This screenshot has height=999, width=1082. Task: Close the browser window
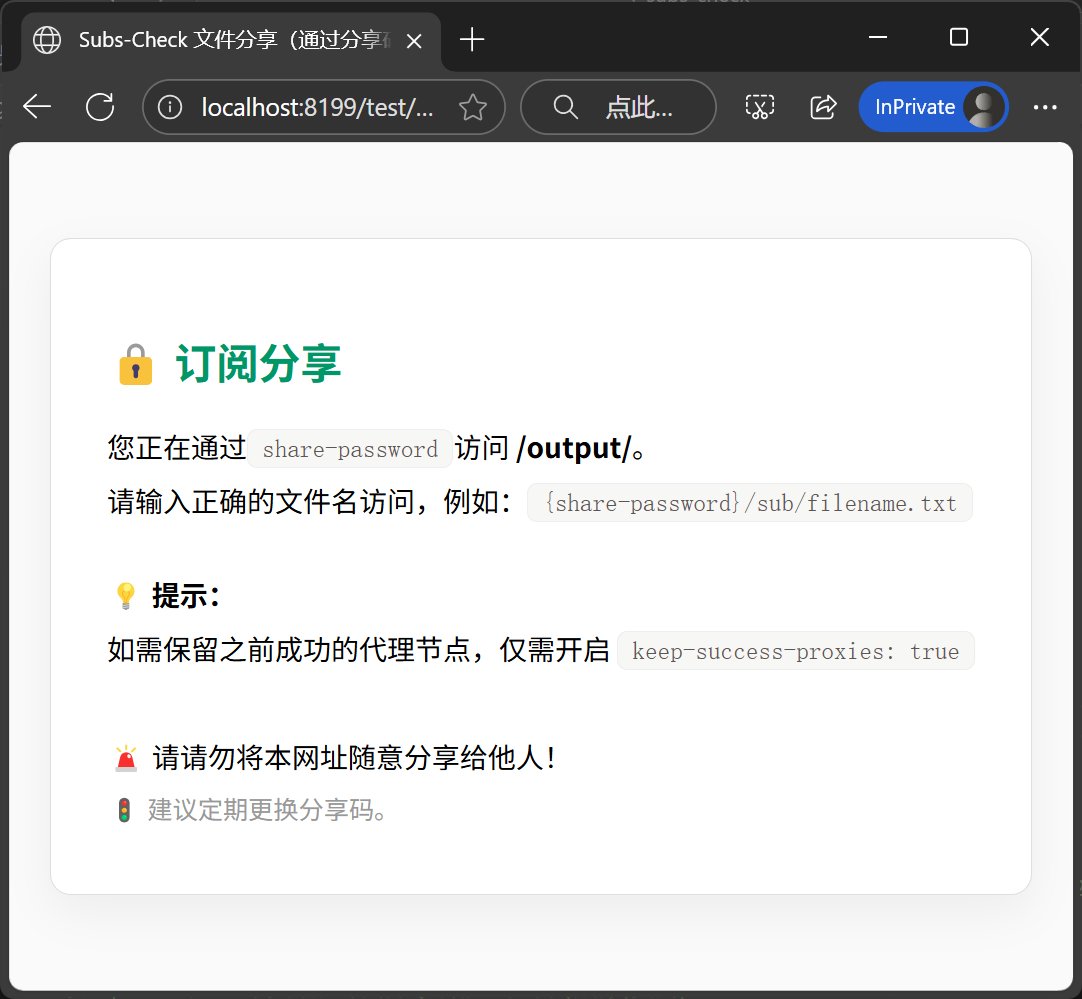(1040, 37)
